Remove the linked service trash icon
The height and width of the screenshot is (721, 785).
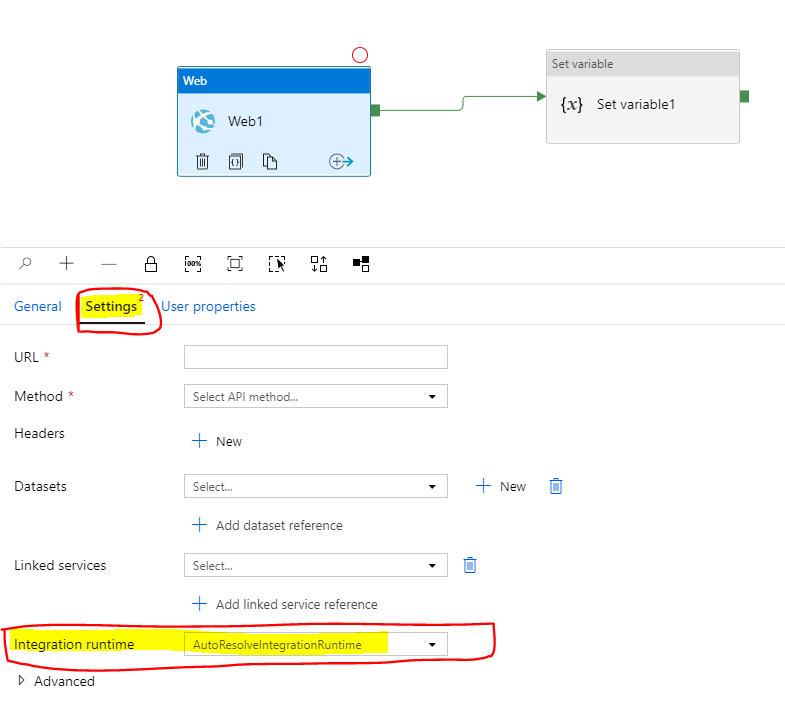(470, 565)
